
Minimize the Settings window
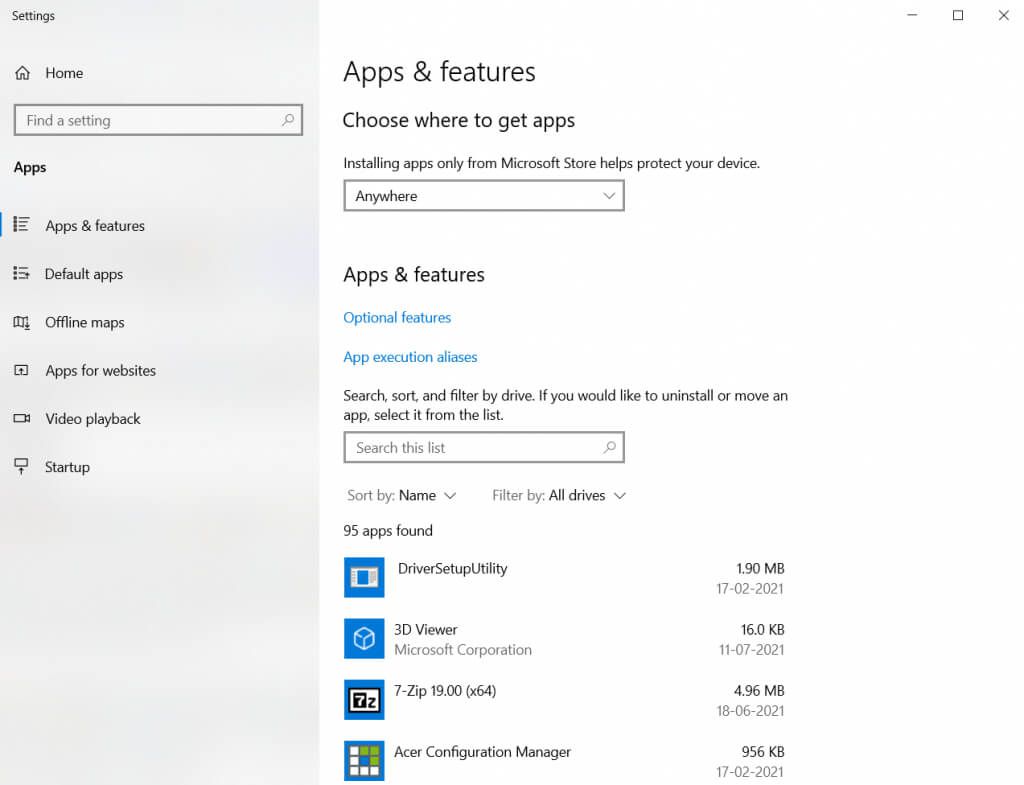click(x=912, y=15)
